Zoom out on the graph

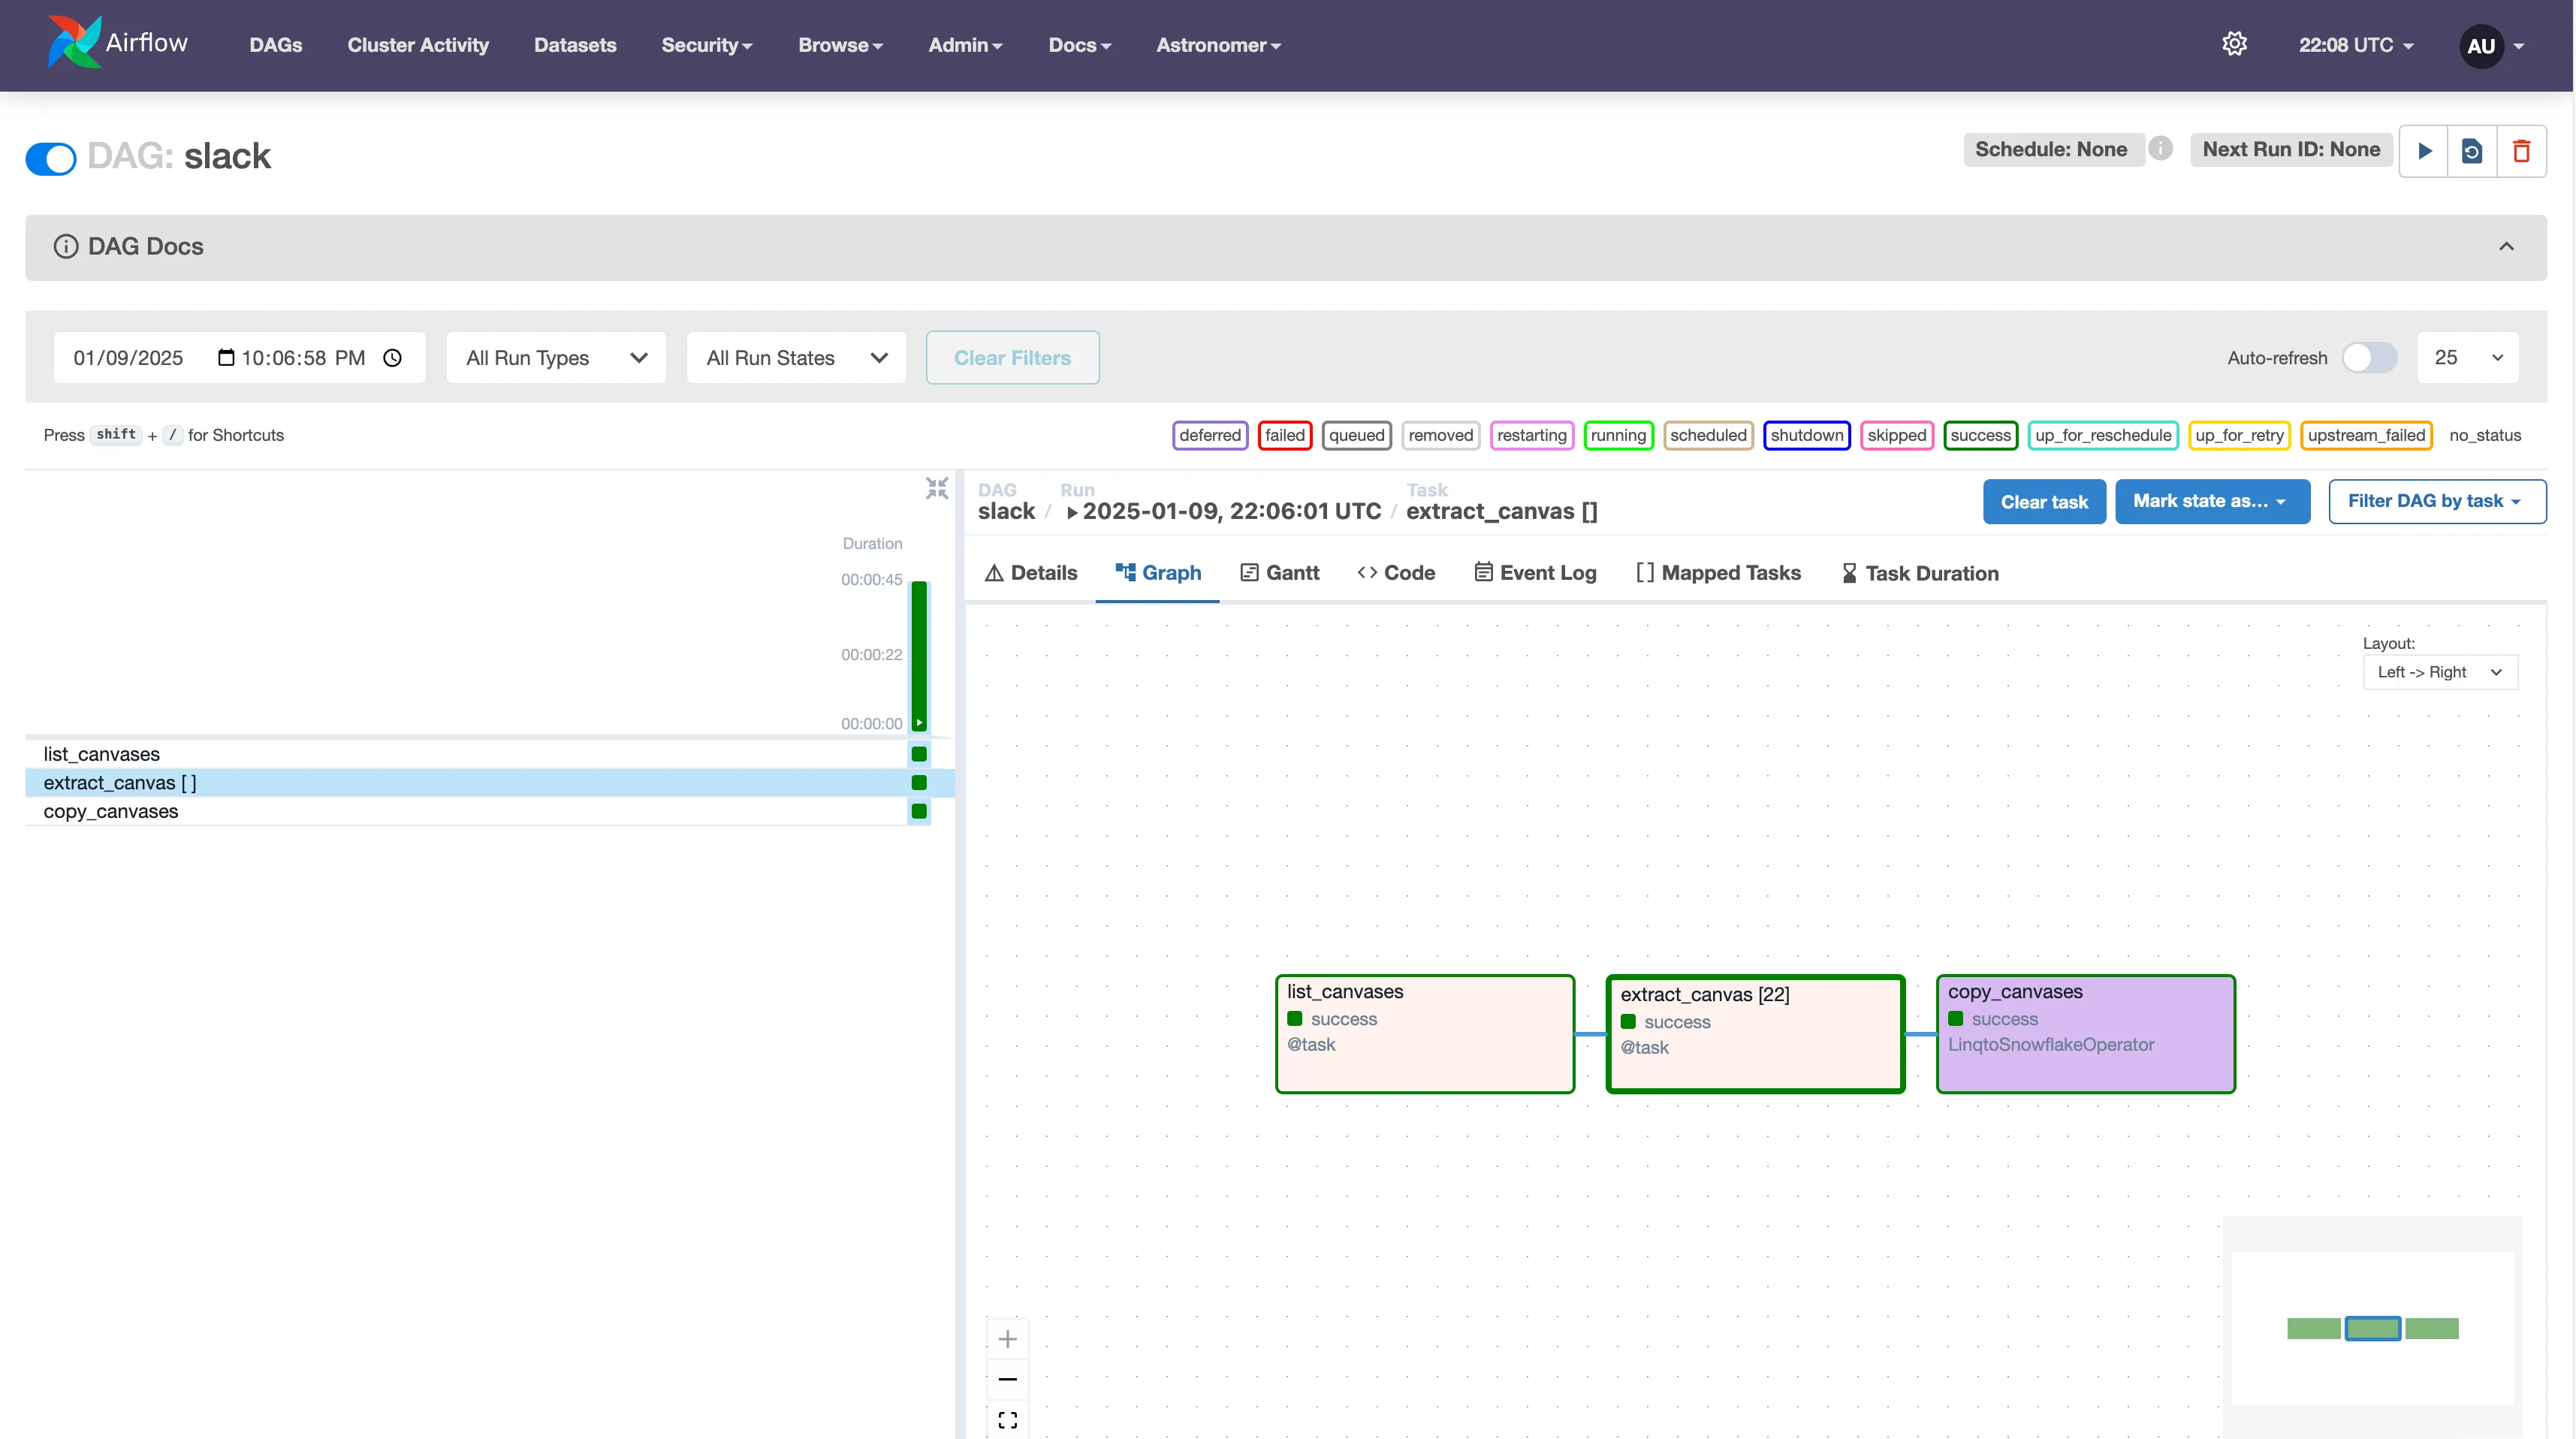pyautogui.click(x=1007, y=1379)
